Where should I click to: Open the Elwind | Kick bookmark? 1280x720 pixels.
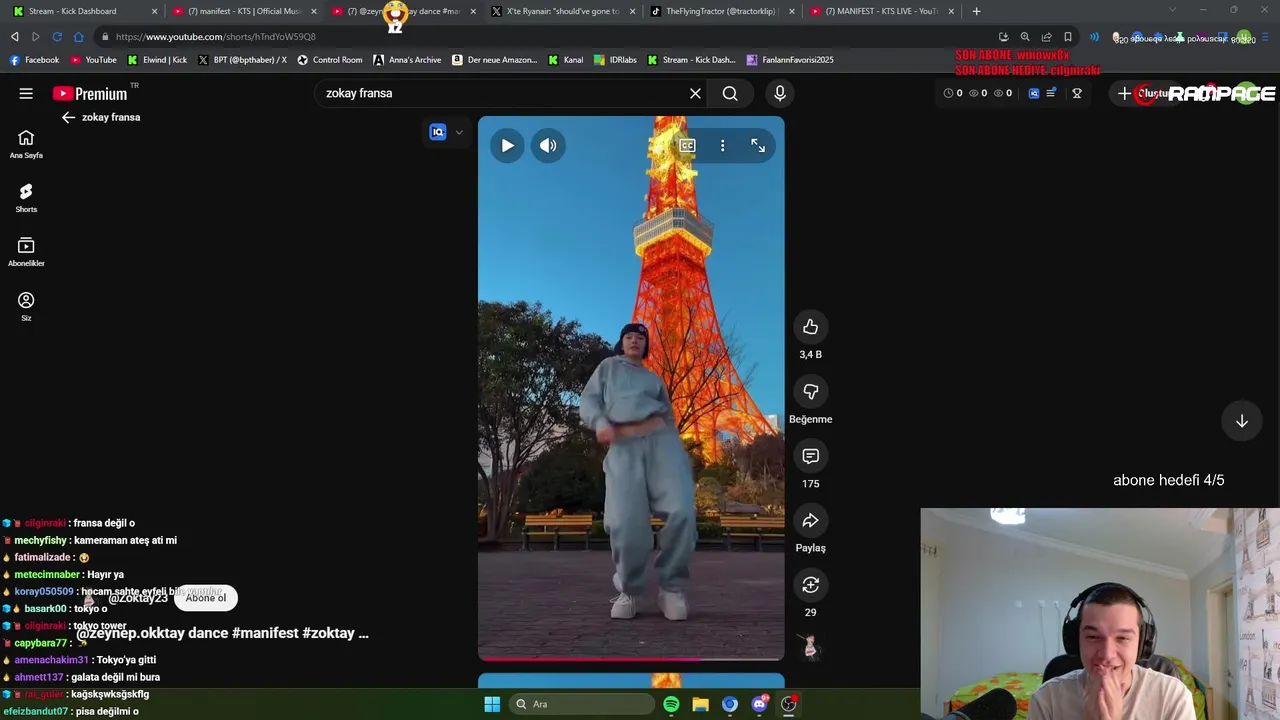click(x=157, y=60)
